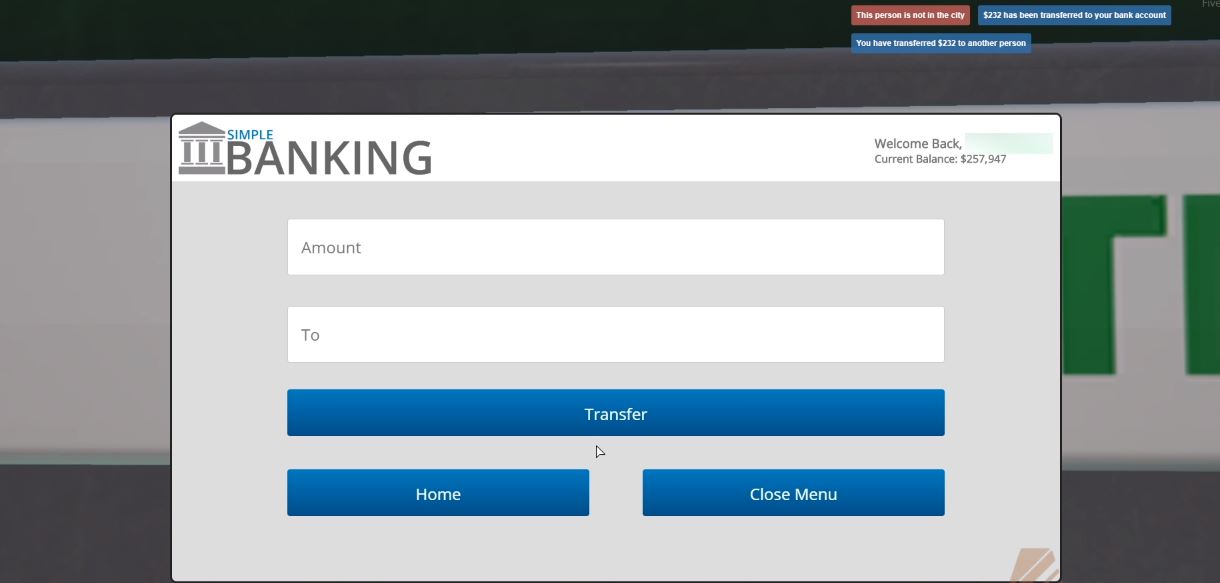This screenshot has height=583, width=1220.
Task: Click the '$232 has been transferred to your bank account' banner
Action: (x=1074, y=15)
